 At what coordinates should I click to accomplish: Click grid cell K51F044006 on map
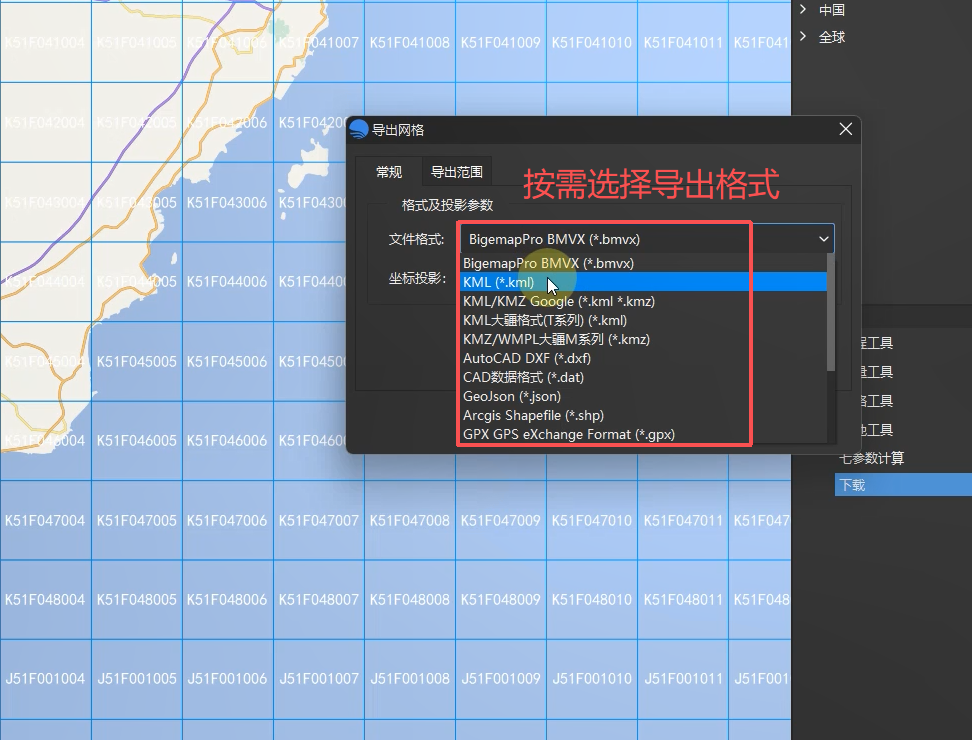point(228,281)
